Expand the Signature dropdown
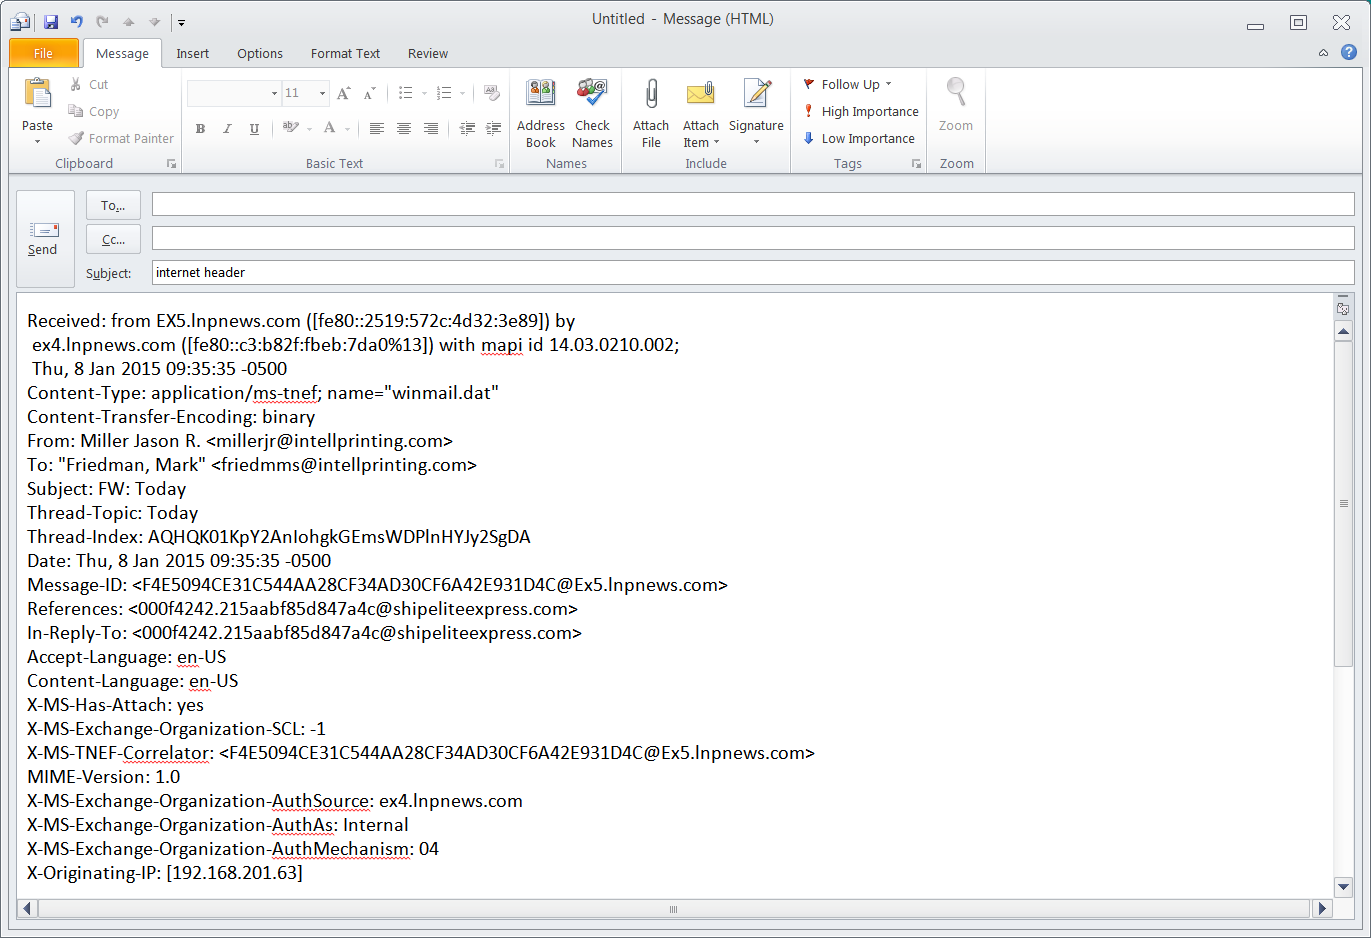Image resolution: width=1371 pixels, height=938 pixels. (x=756, y=141)
